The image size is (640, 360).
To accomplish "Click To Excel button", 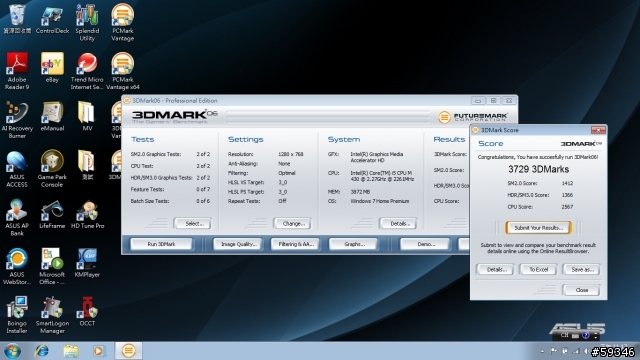I will [x=538, y=269].
